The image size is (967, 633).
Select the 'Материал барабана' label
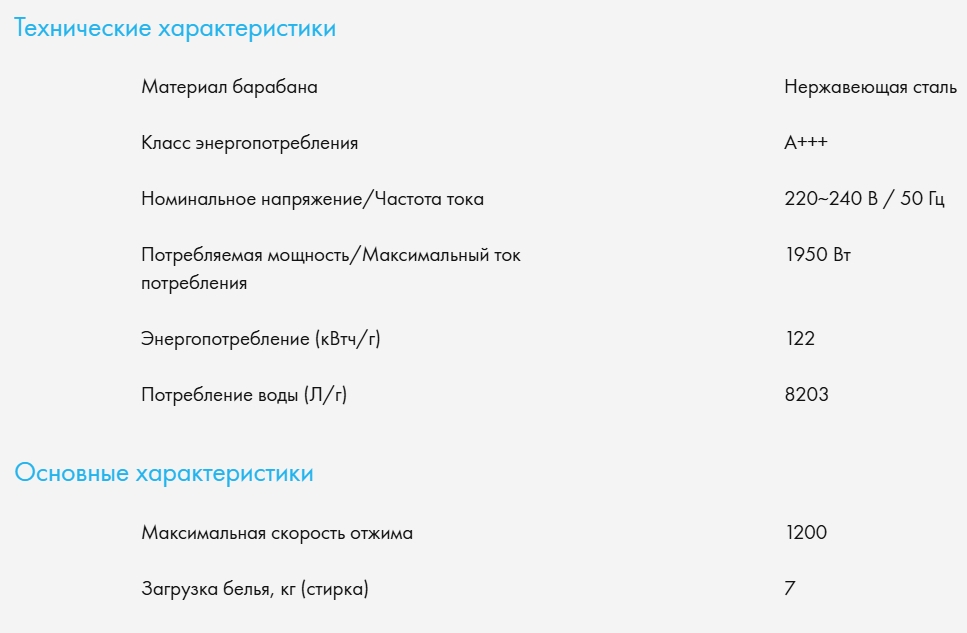(x=230, y=87)
